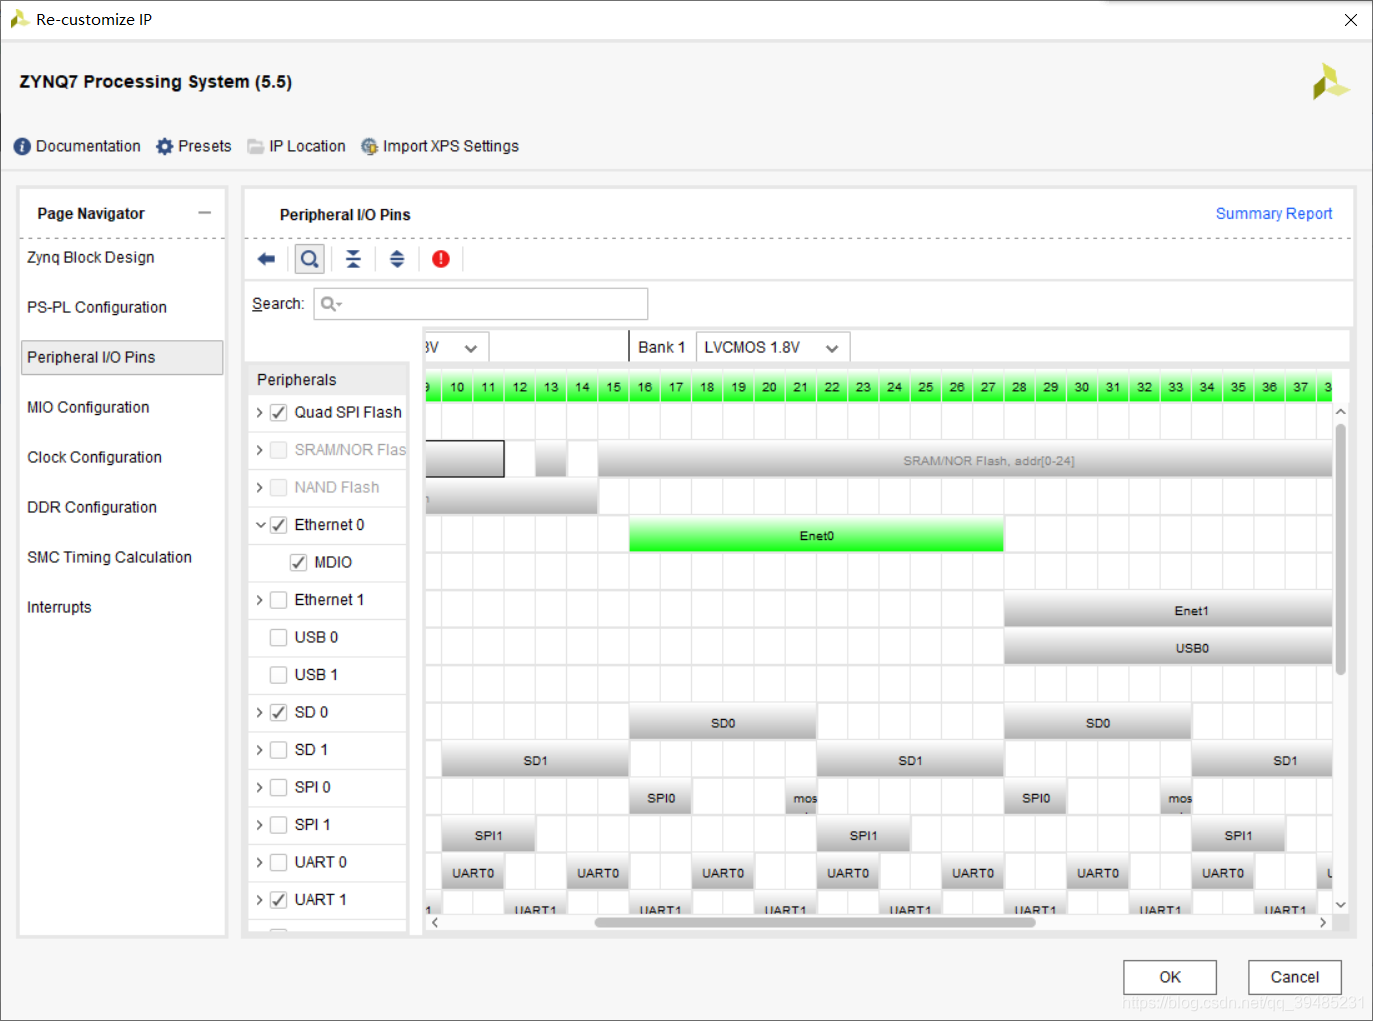Click the USB0 pin assignment bar
This screenshot has height=1021, width=1373.
click(x=1168, y=648)
